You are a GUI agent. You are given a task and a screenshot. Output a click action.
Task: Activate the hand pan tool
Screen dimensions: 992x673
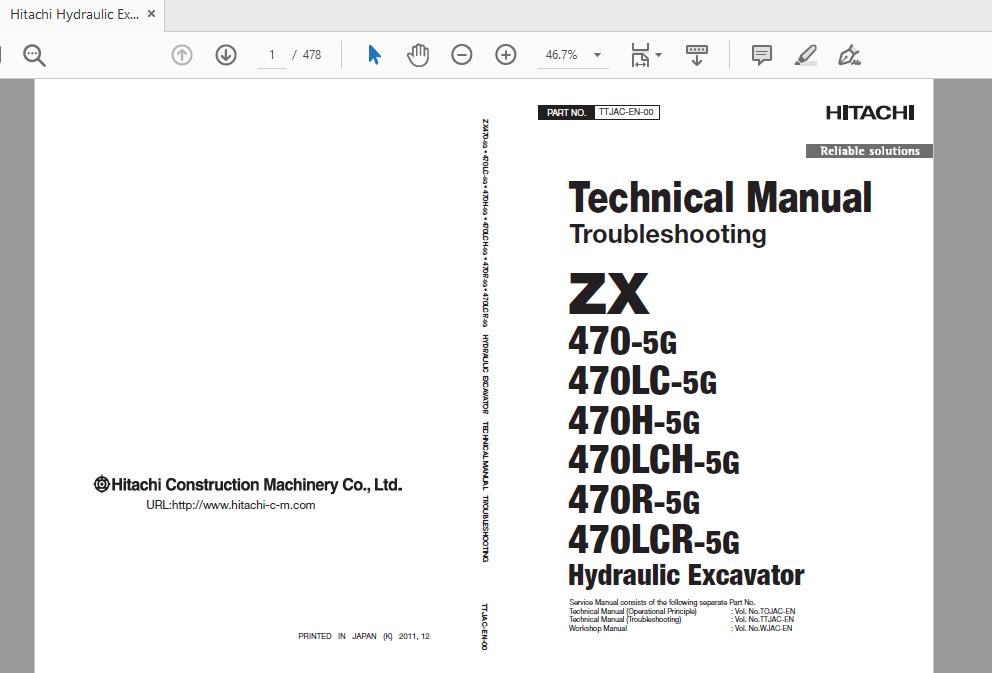(x=418, y=55)
